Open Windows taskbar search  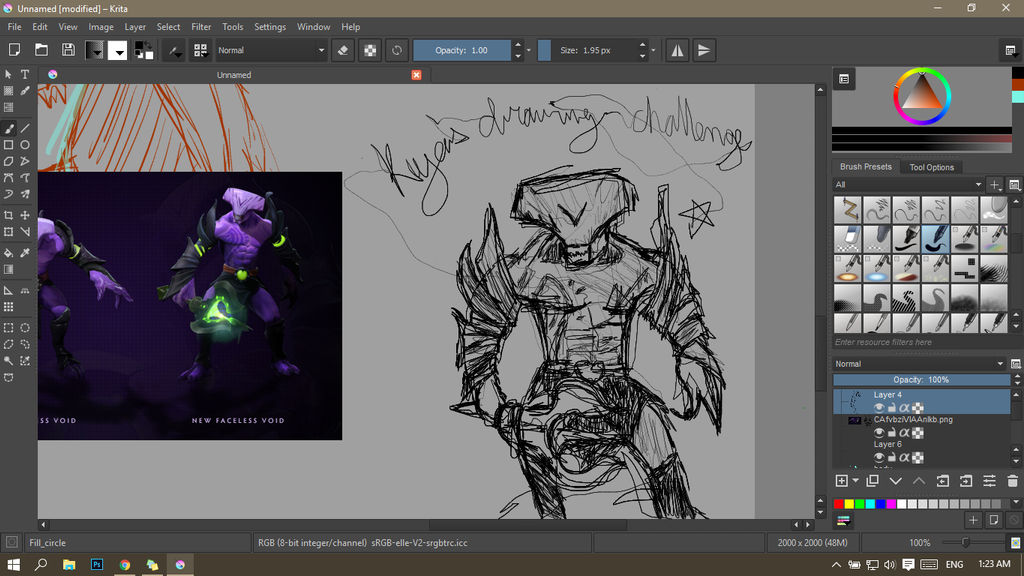click(40, 564)
